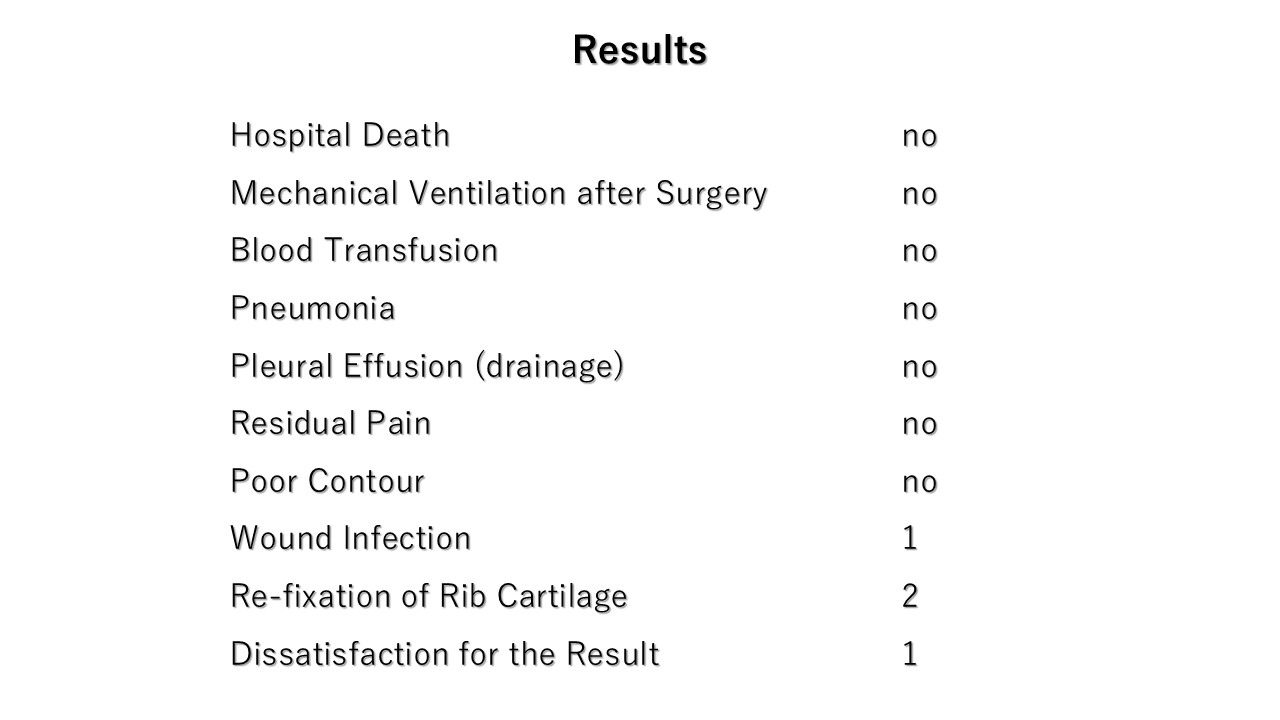Select the "Hospital Death" row label
Image resolution: width=1280 pixels, height=720 pixels.
coord(340,135)
